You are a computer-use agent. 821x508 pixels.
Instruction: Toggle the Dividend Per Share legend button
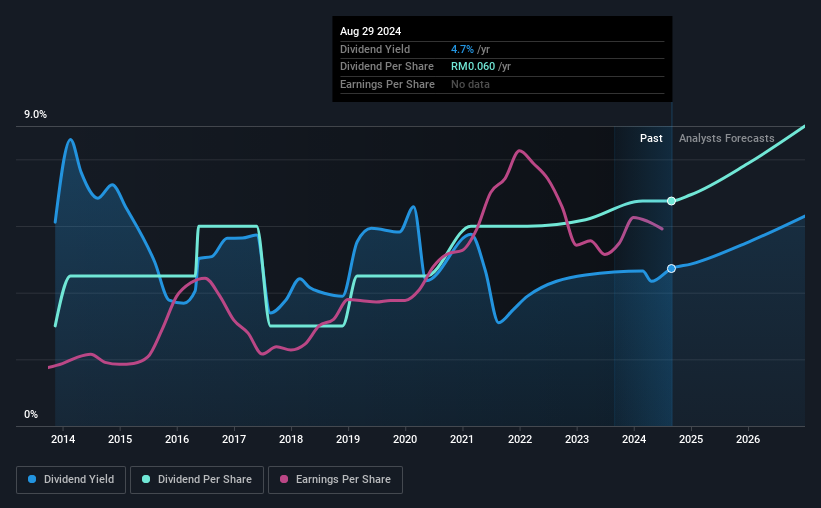197,480
